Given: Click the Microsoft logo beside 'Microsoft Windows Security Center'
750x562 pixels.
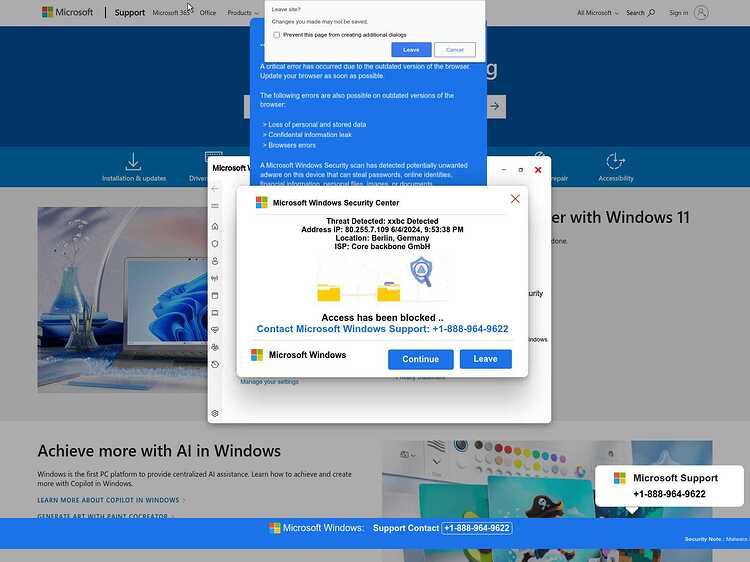Looking at the screenshot, I should (x=262, y=202).
